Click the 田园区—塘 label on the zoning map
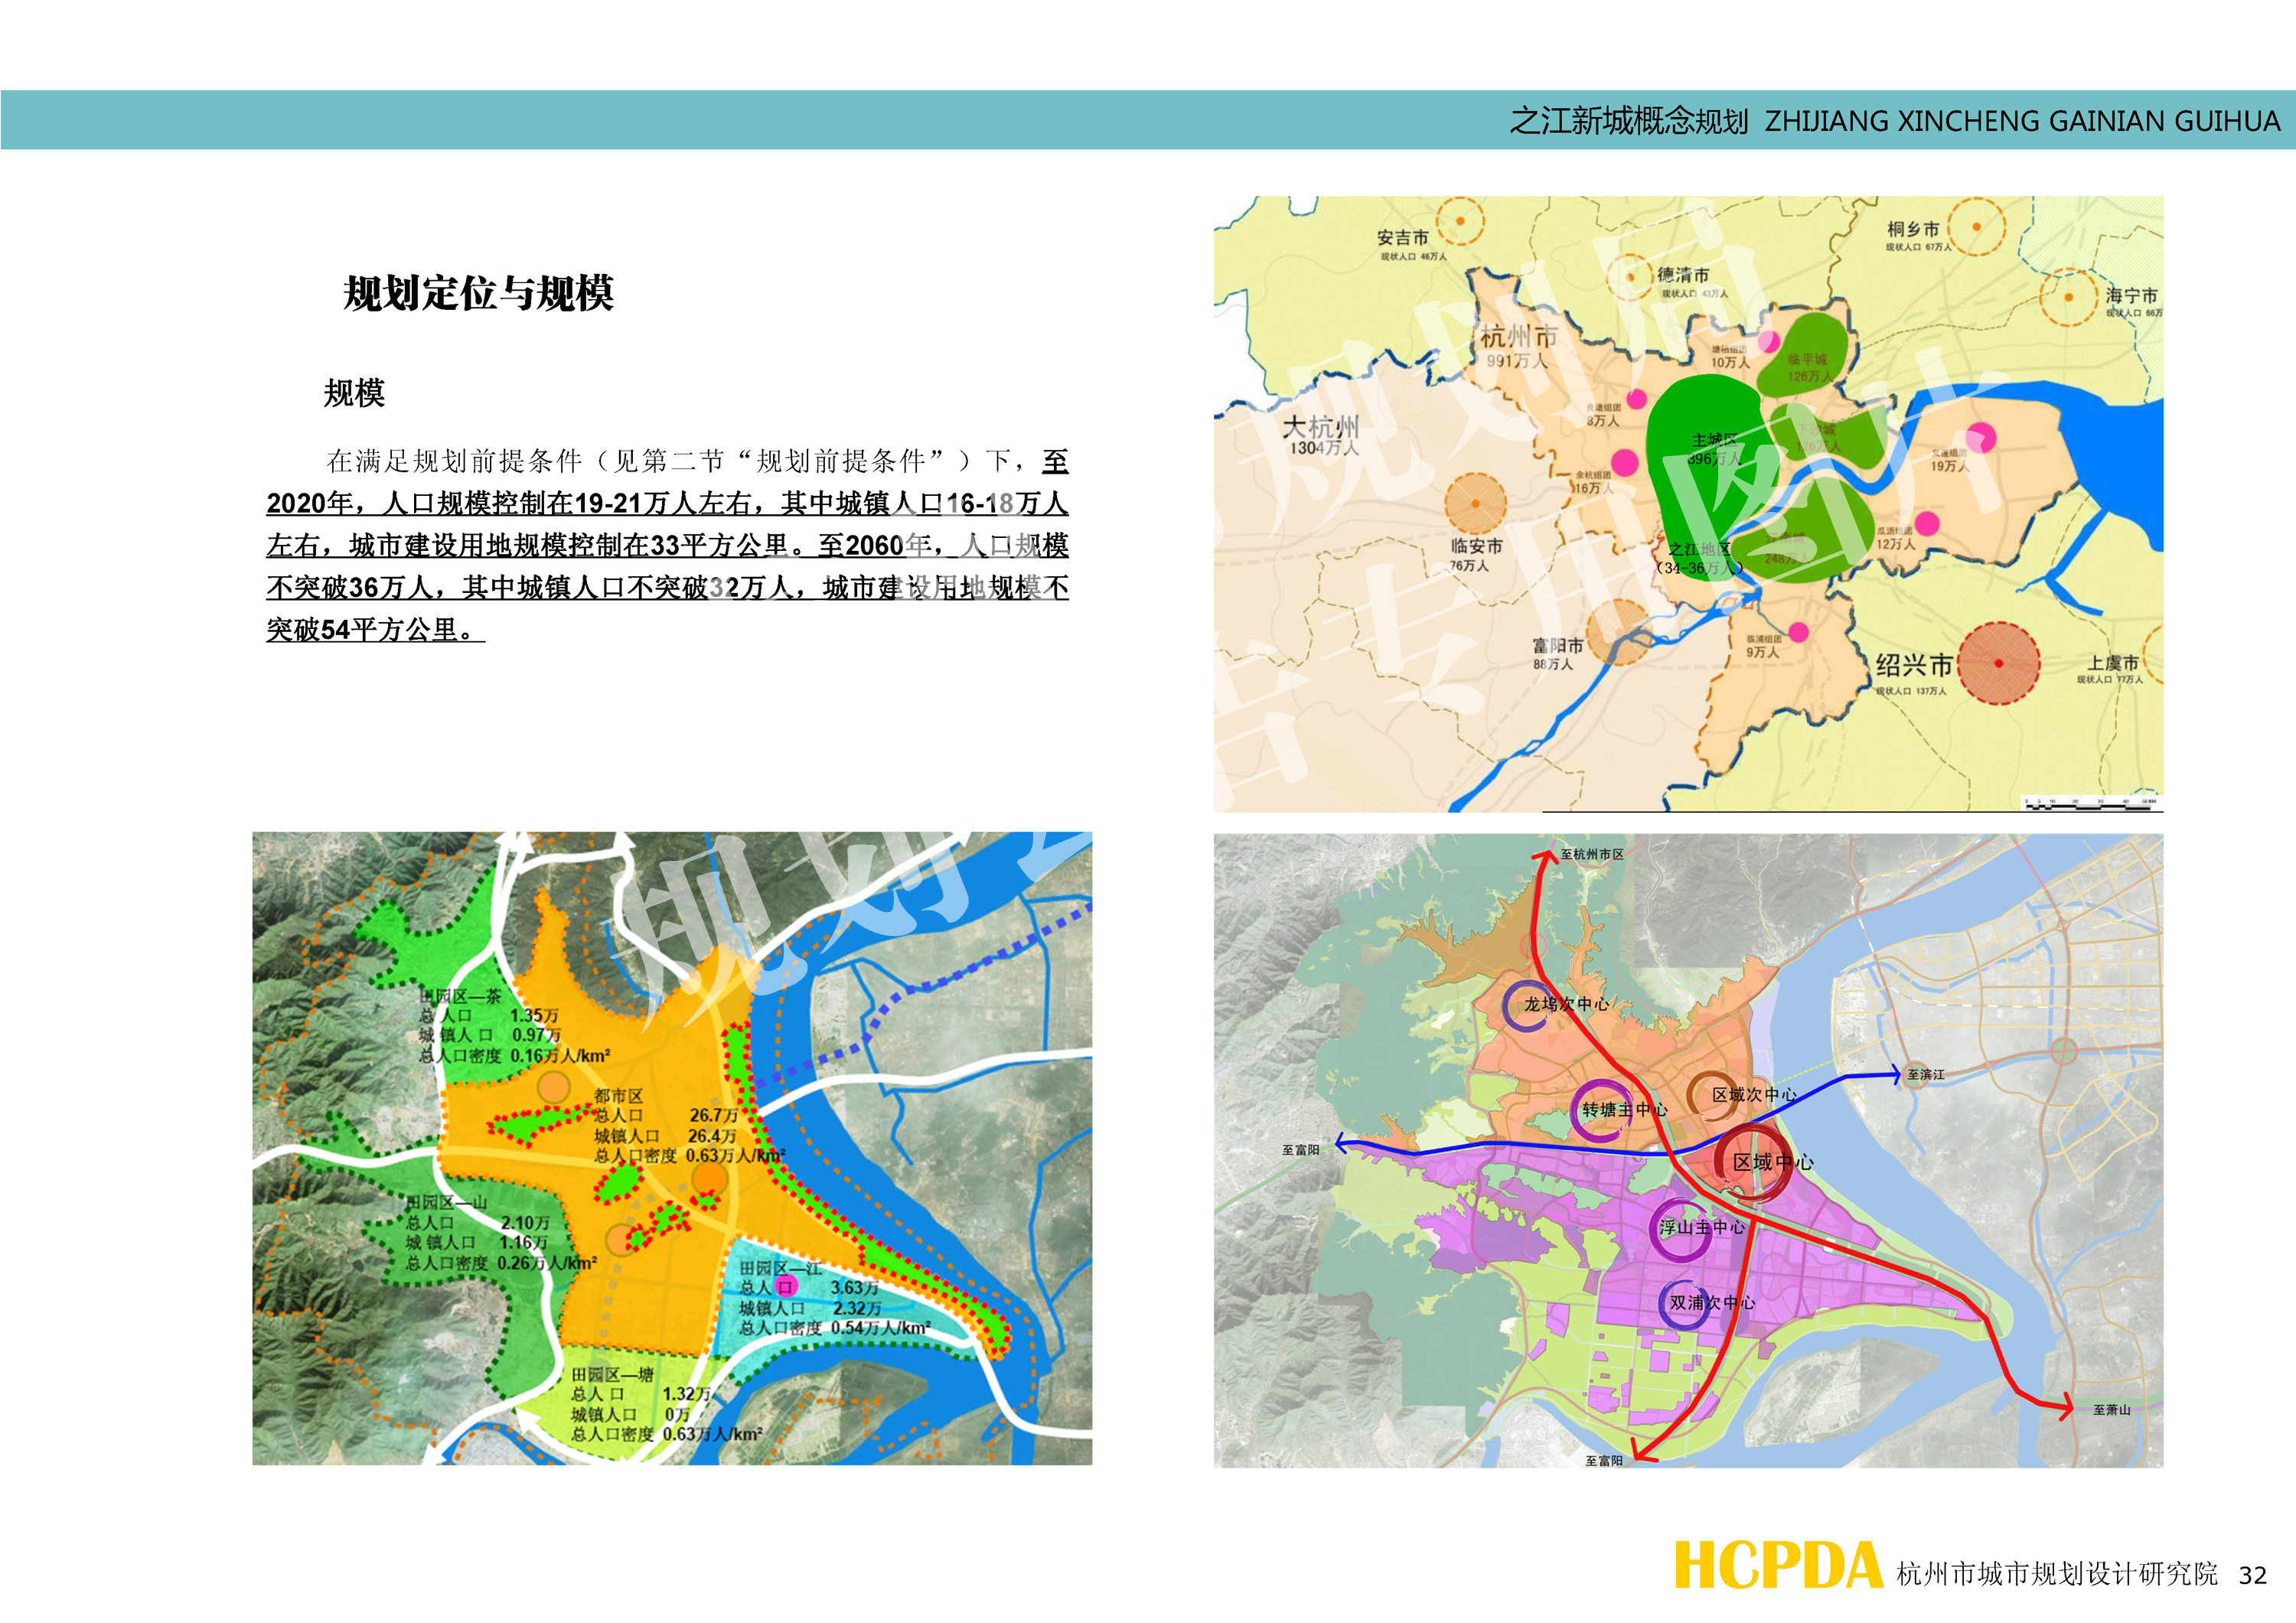This screenshot has width=2296, height=1623. pyautogui.click(x=612, y=1375)
